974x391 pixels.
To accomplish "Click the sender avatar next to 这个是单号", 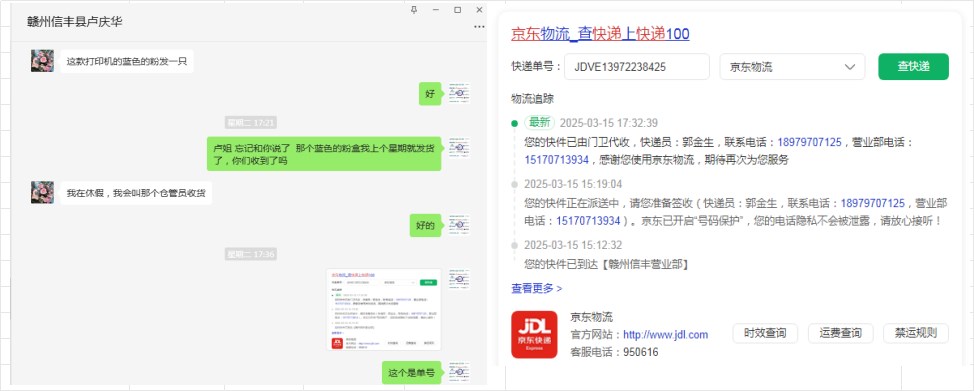I will tap(458, 372).
